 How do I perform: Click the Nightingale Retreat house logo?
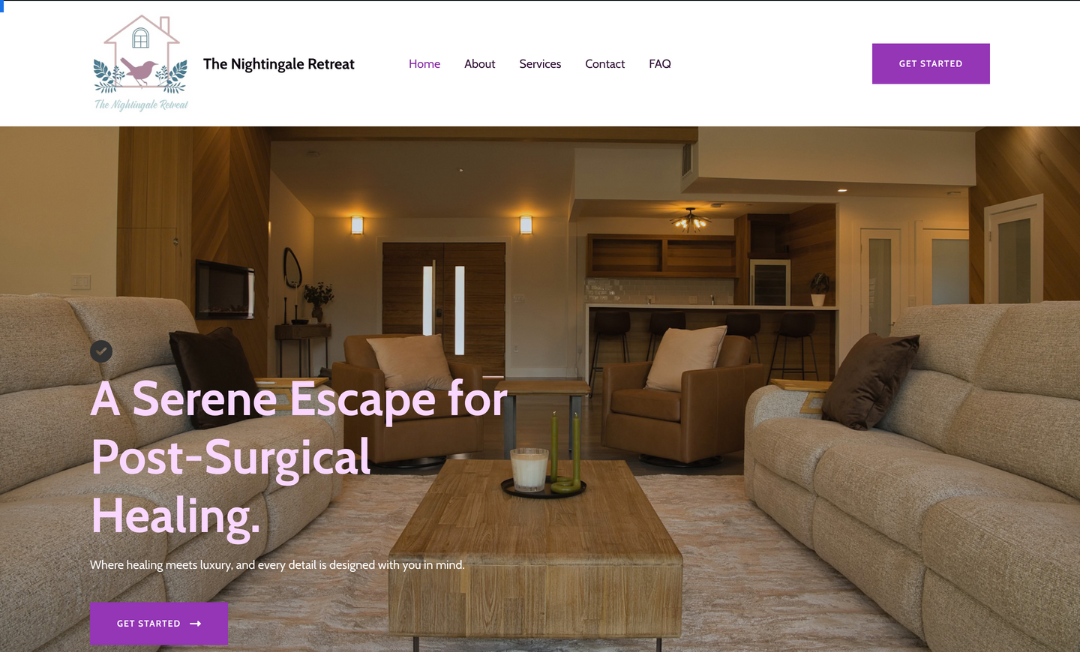[x=141, y=63]
